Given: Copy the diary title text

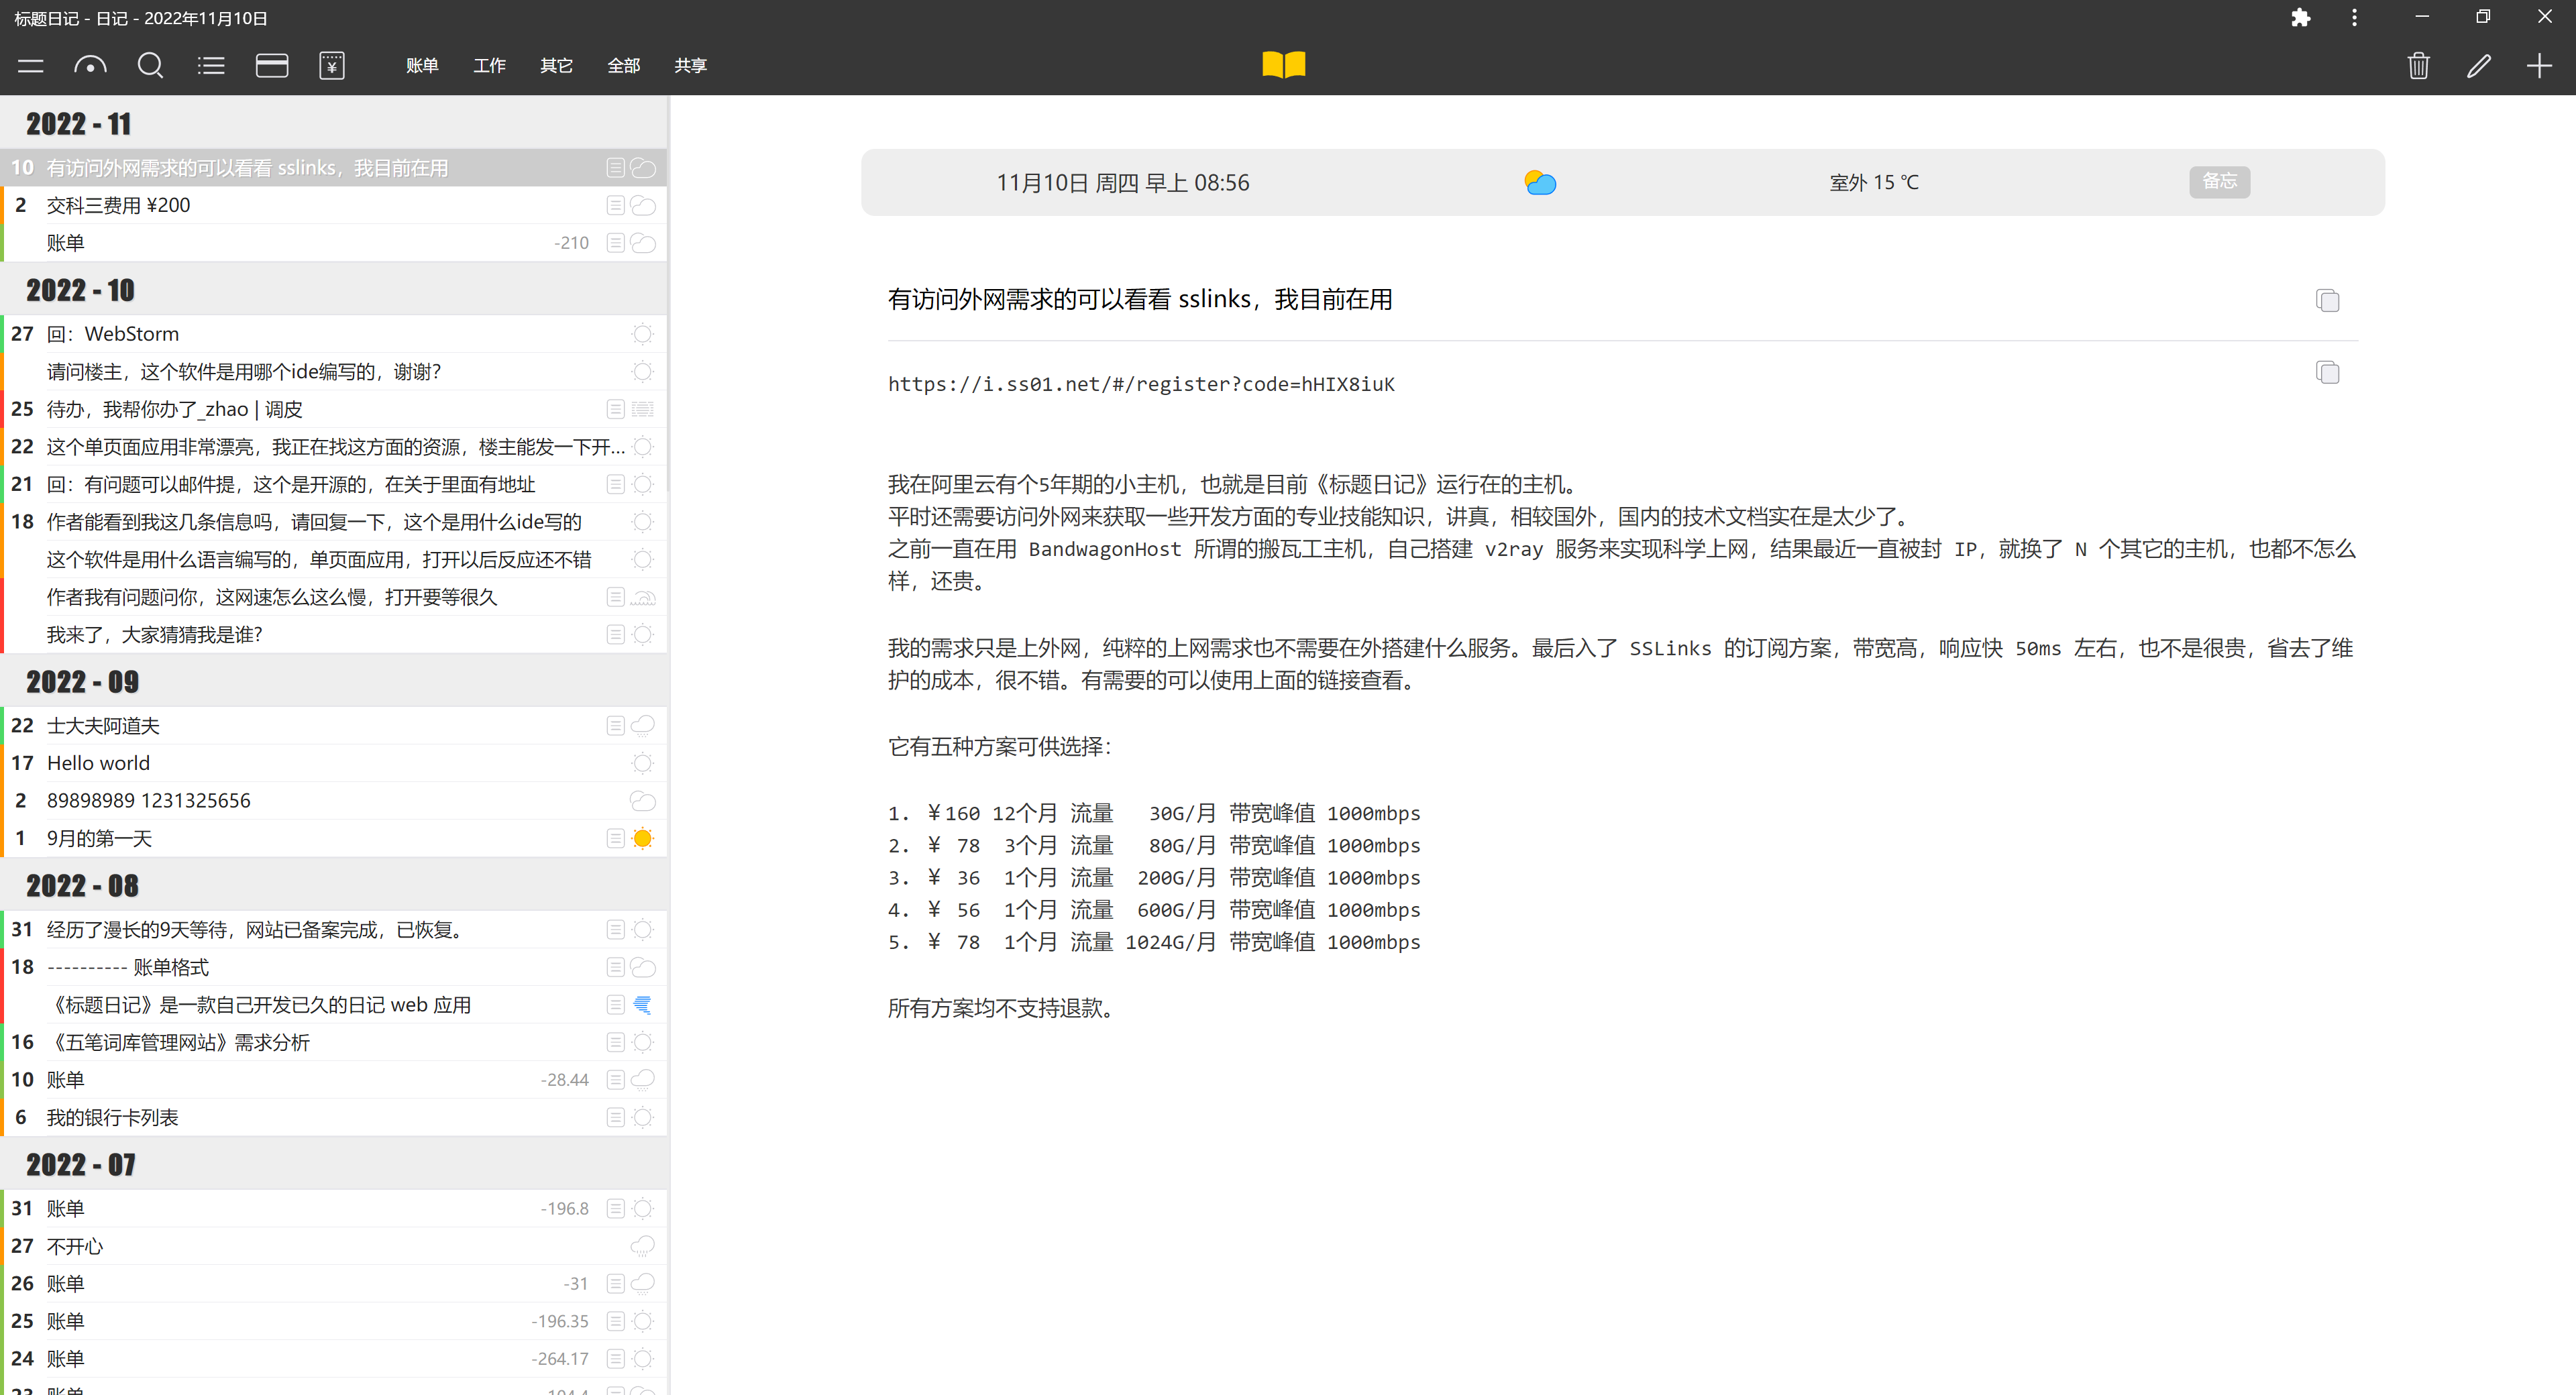Looking at the screenshot, I should pyautogui.click(x=2327, y=300).
